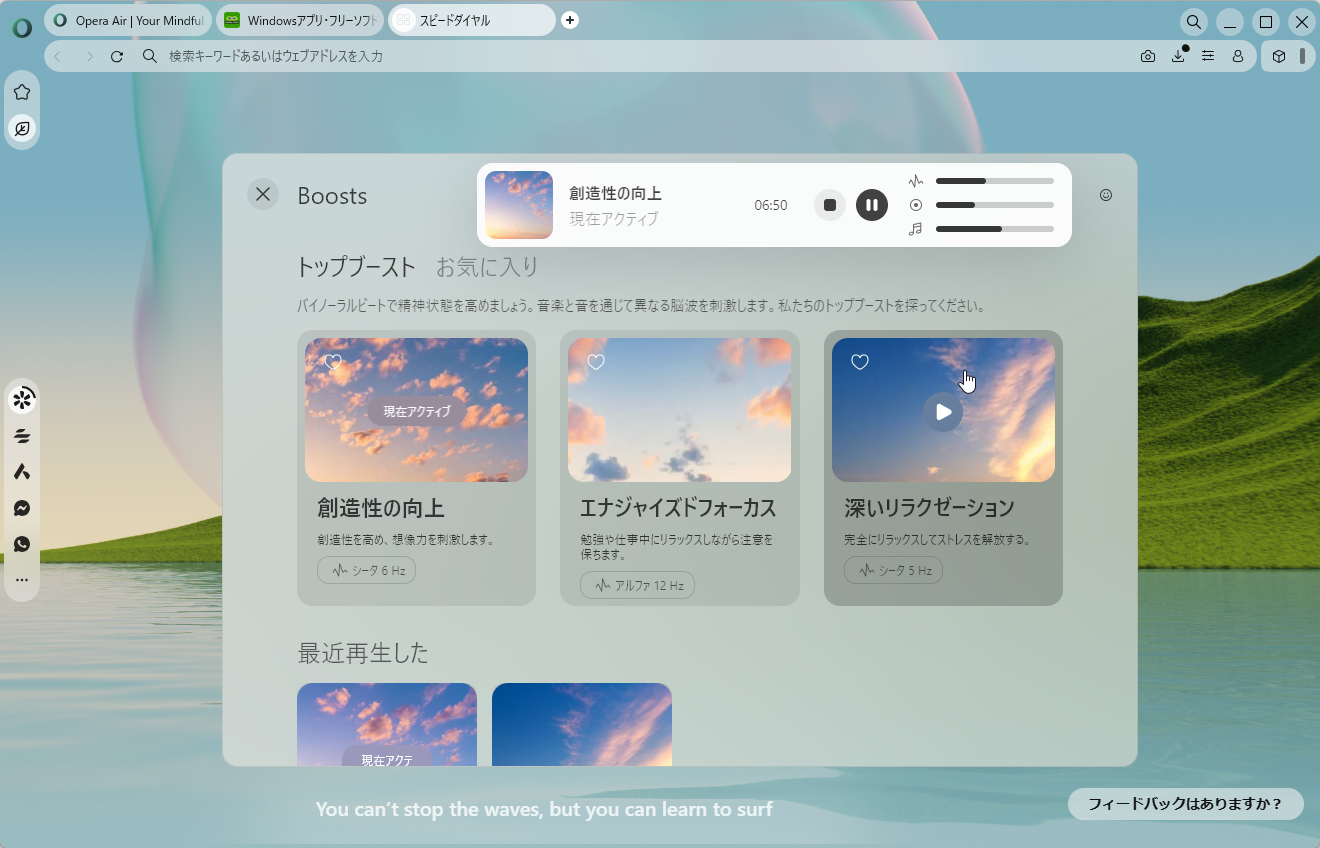Open second blue-sky thumbnail under 最近再生した
Screen dimensions: 1320x848
(582, 725)
